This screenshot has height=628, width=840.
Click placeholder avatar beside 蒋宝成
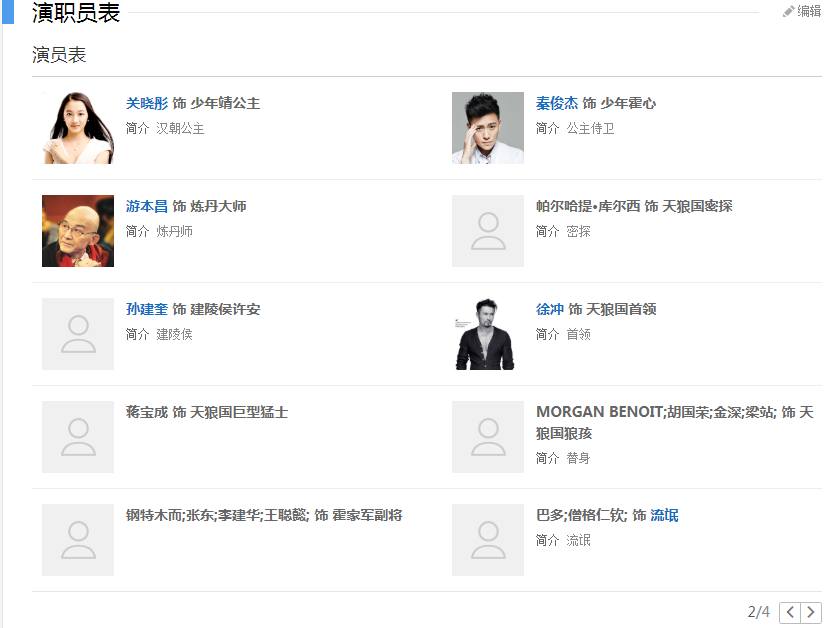click(78, 437)
